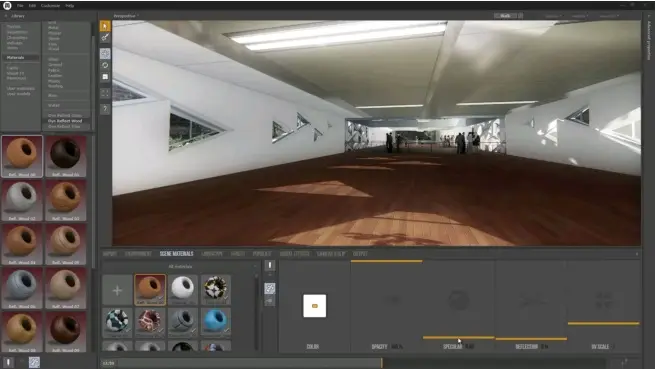
Task: Select the arrow selection tool
Action: click(x=105, y=26)
